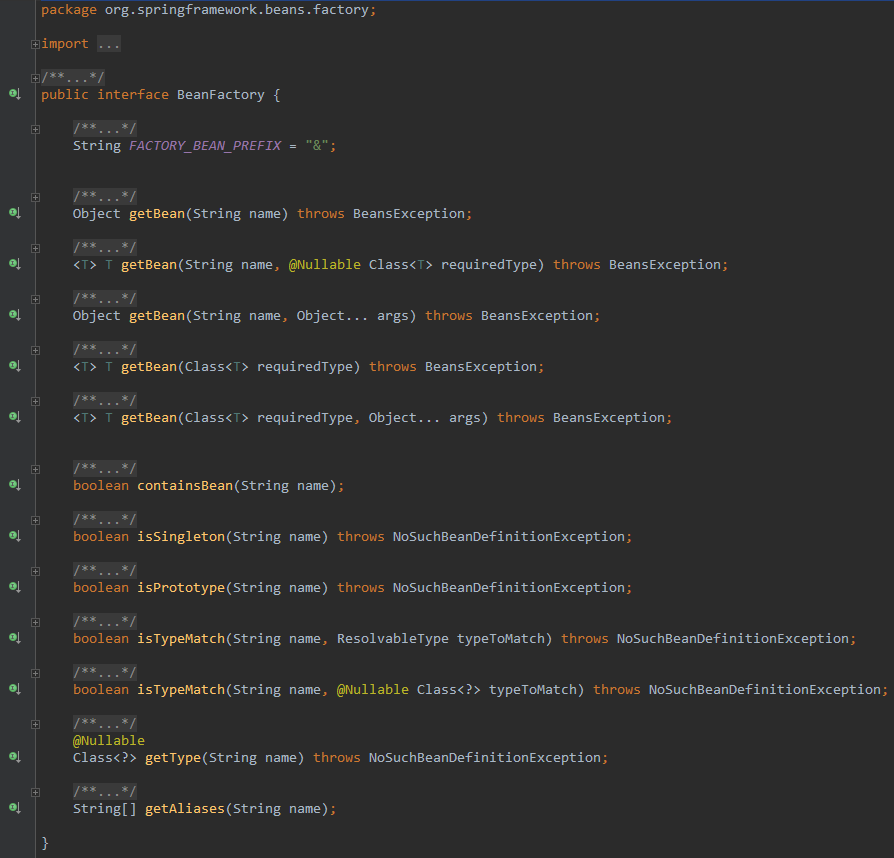Click the gutter icon next to isPrototype

coord(14,588)
